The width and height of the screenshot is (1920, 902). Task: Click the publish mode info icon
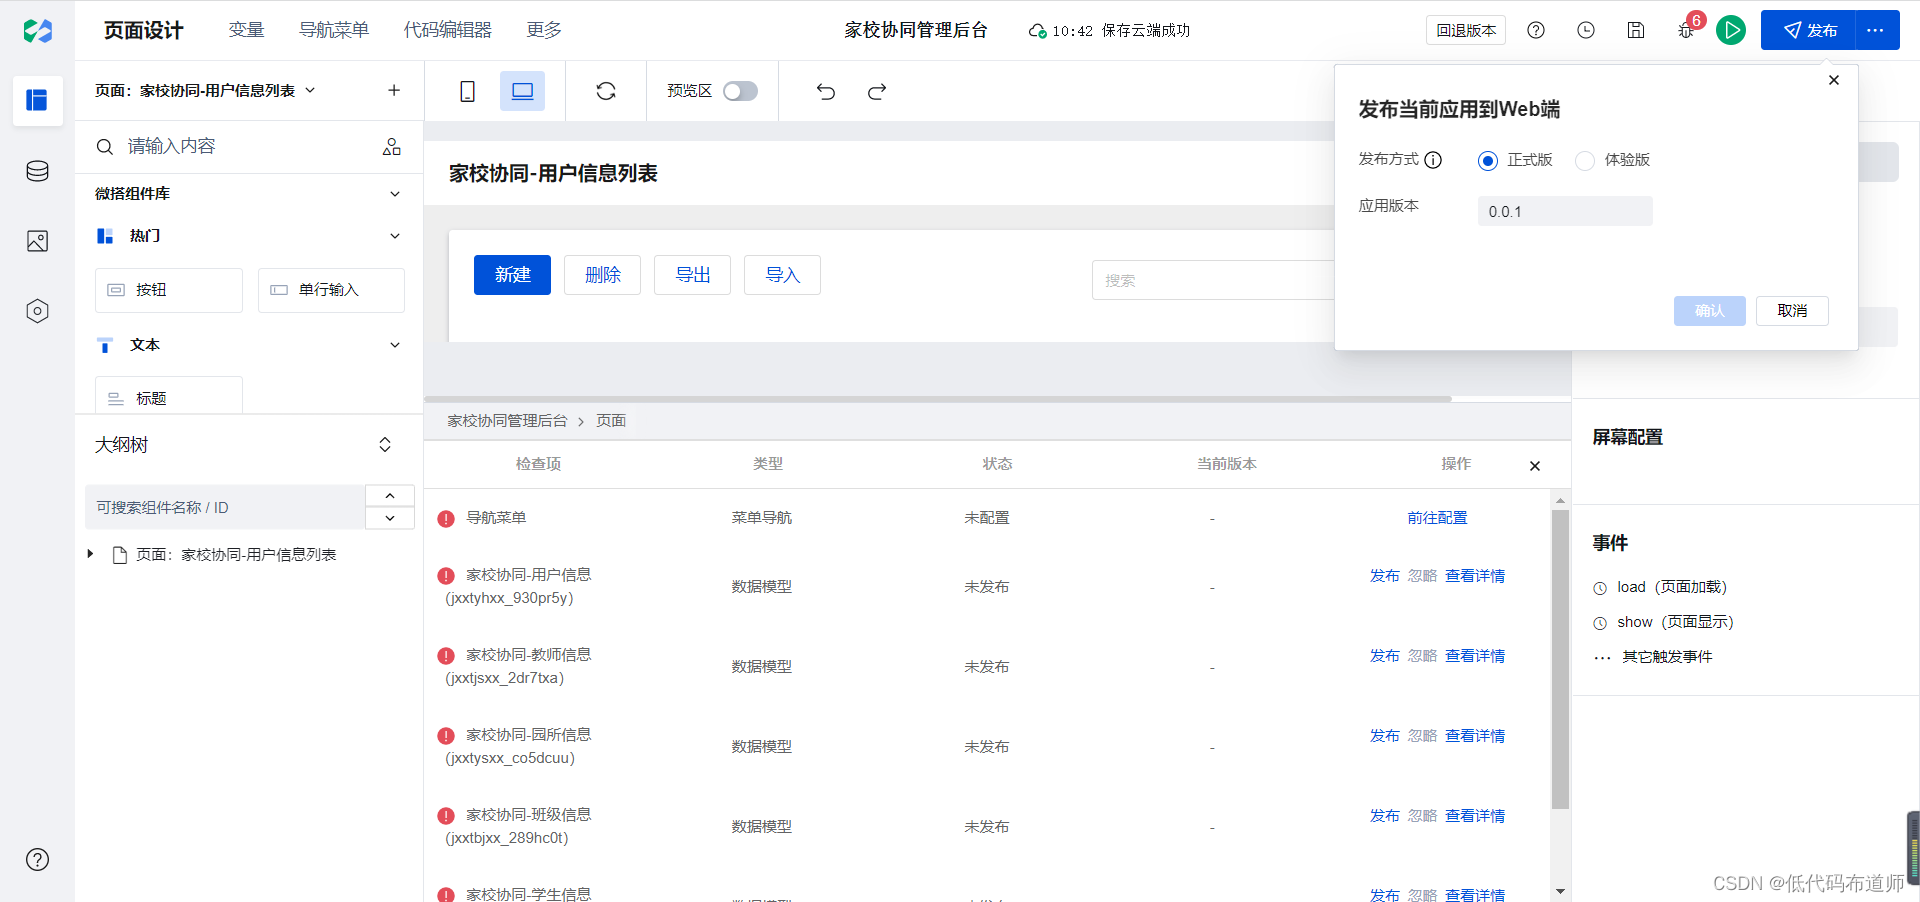point(1433,160)
